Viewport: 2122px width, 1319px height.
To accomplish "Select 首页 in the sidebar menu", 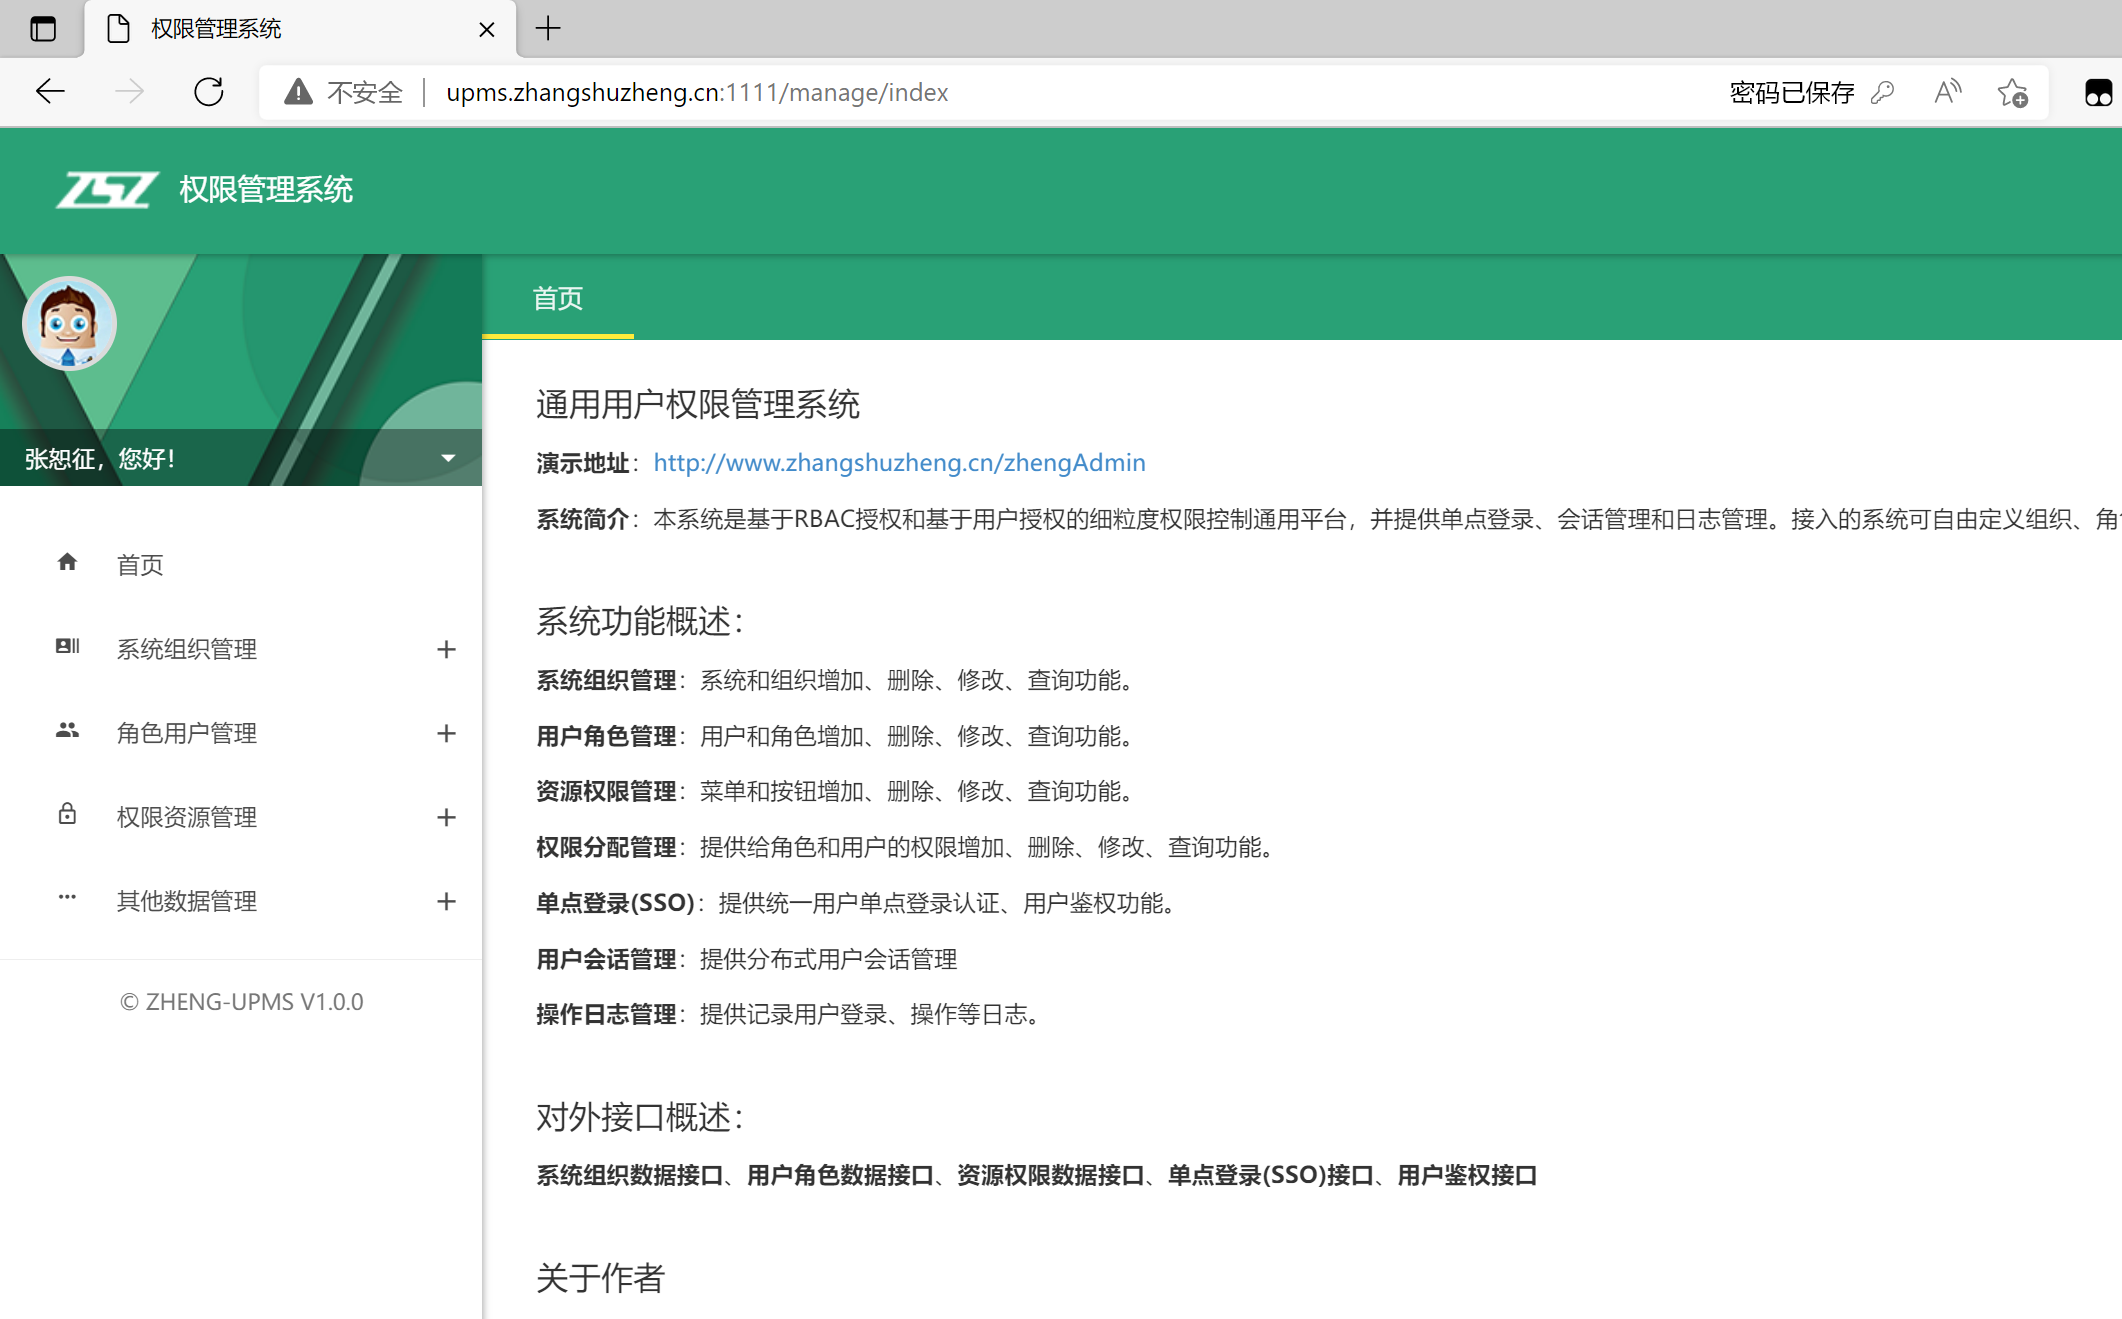I will (x=140, y=564).
